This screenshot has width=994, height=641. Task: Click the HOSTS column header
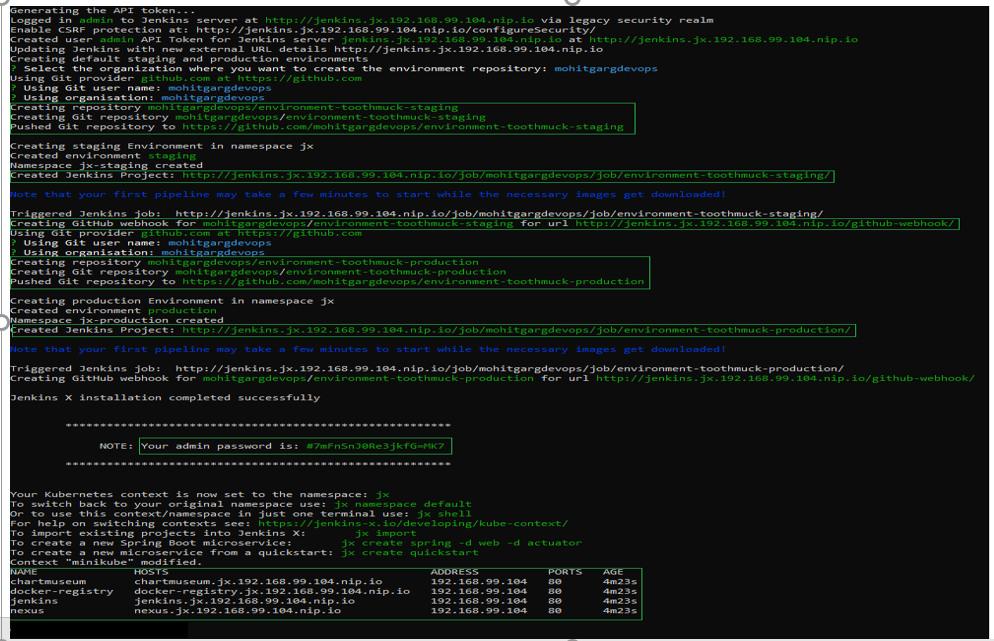coord(151,572)
